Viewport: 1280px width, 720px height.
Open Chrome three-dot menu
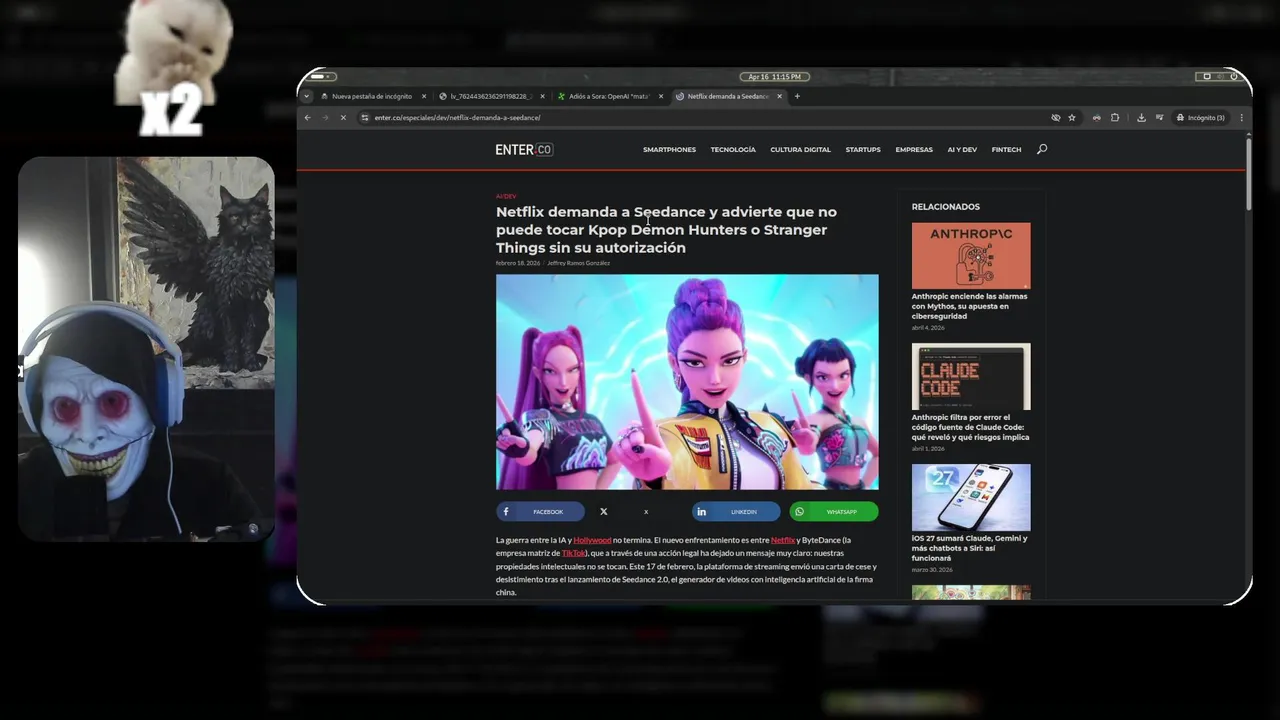[x=1241, y=118]
